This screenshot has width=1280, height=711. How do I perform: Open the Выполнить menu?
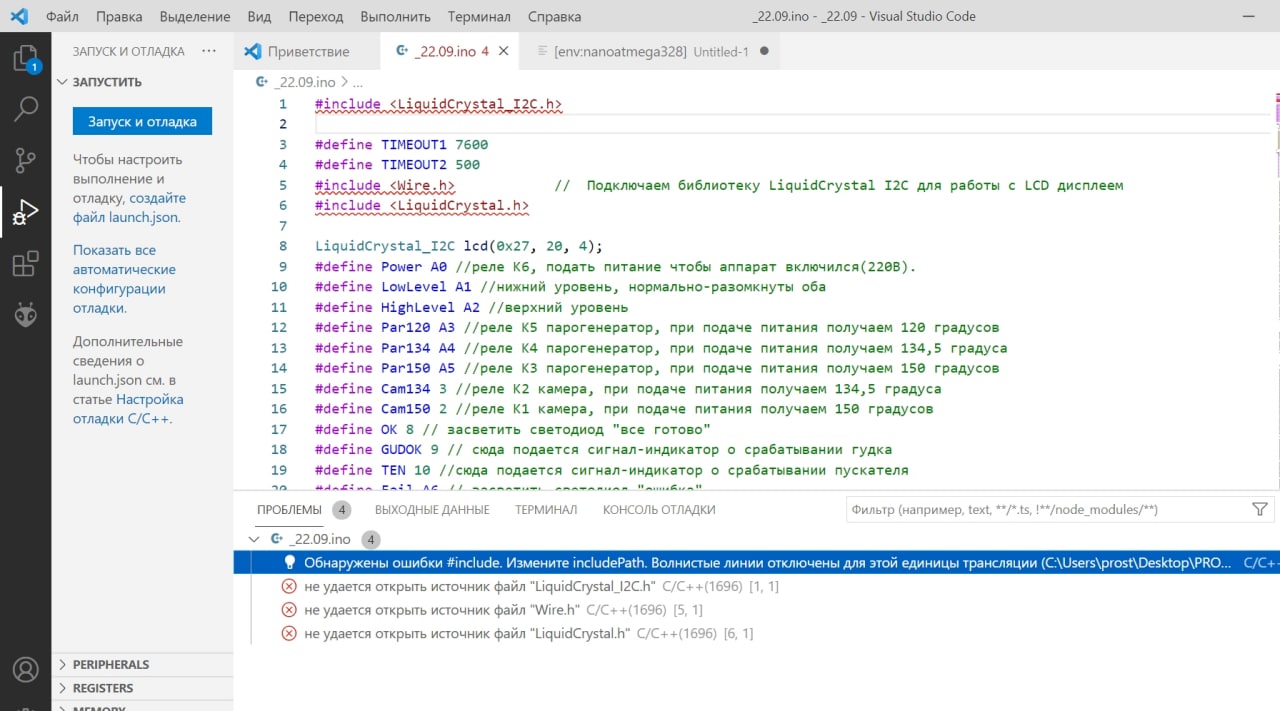pos(395,16)
